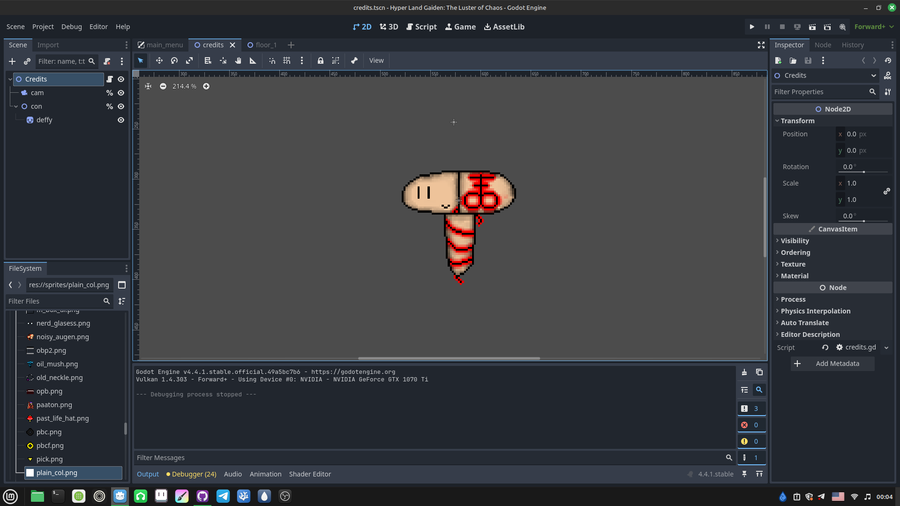Hide the con node
The width and height of the screenshot is (900, 506).
click(121, 106)
